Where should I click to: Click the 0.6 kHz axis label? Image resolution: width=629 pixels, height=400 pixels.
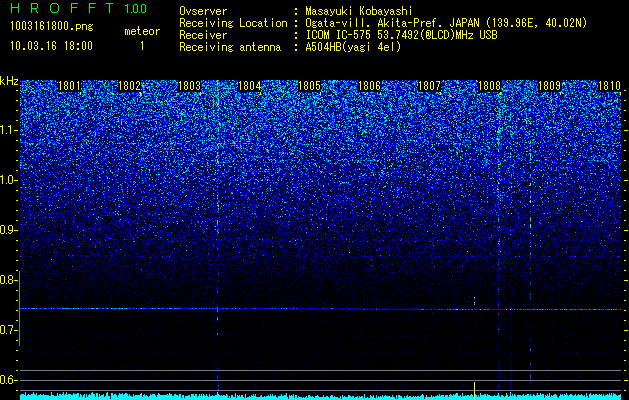tap(9, 380)
